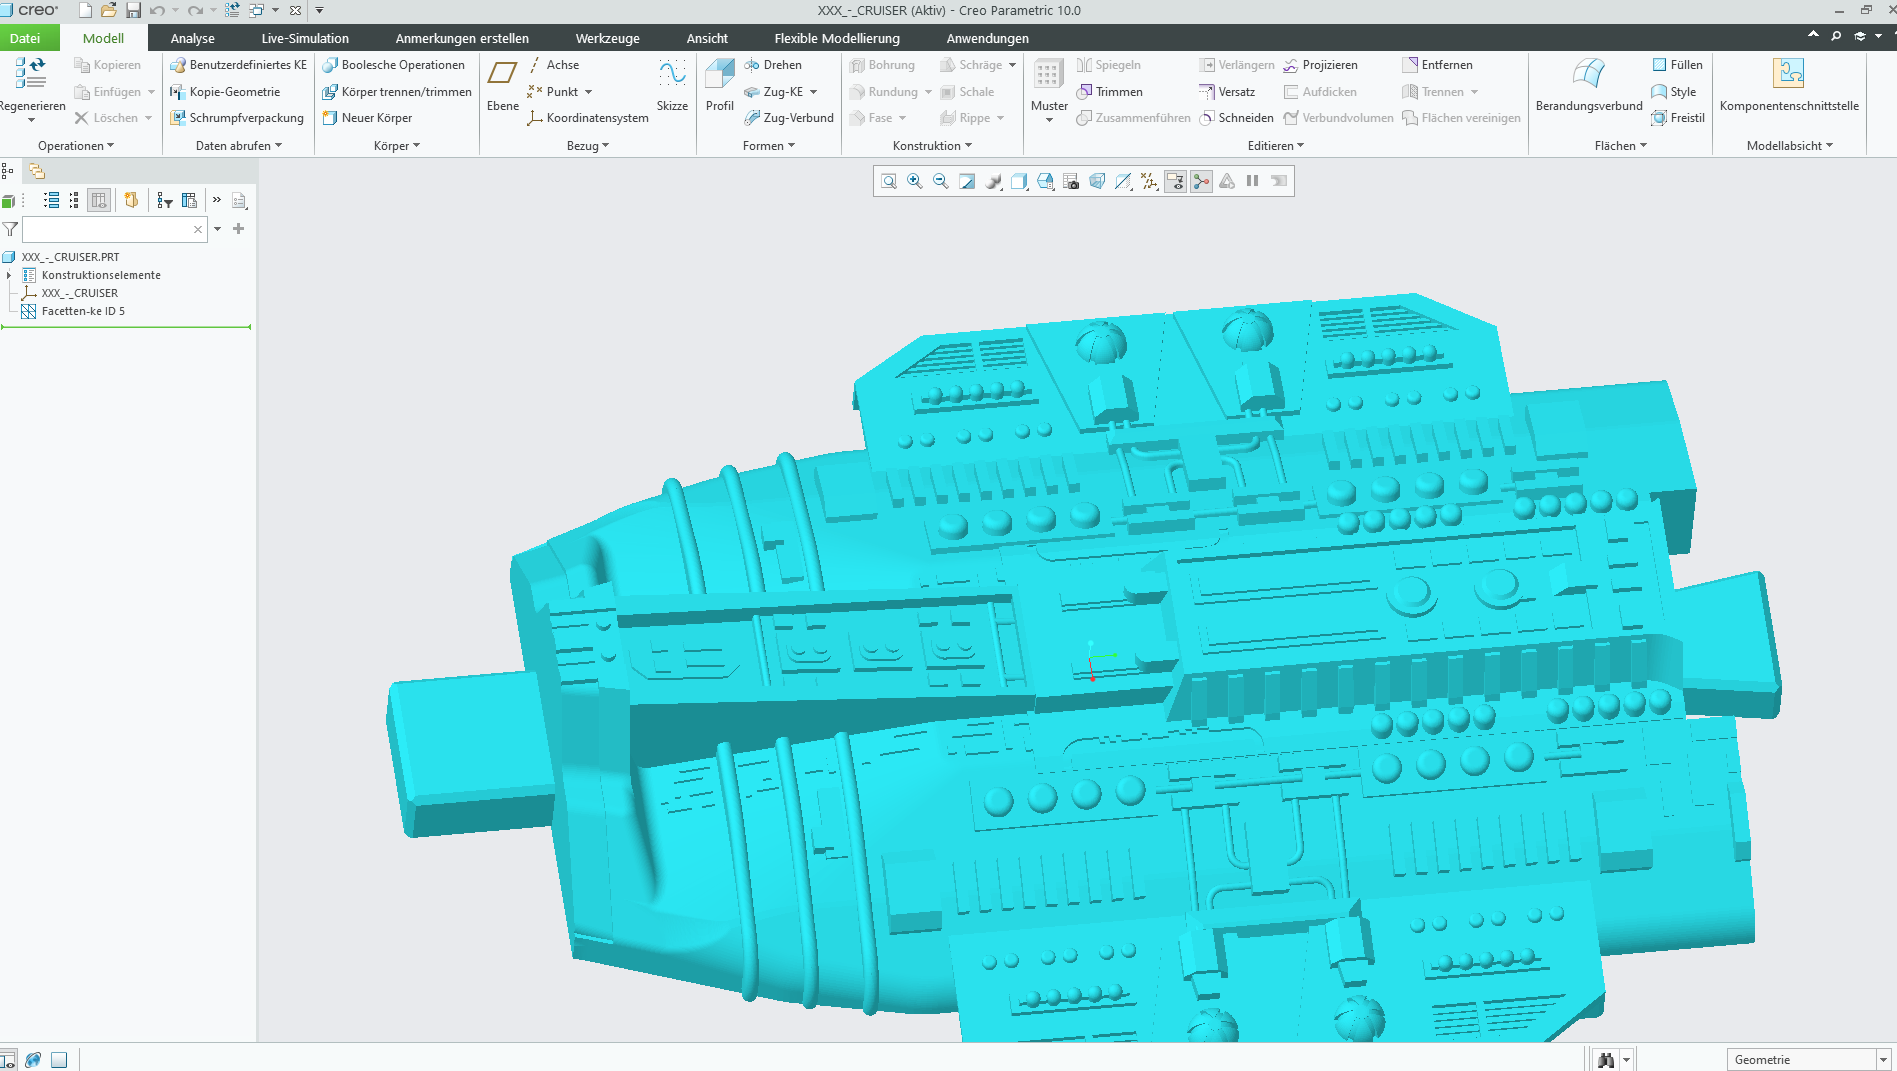This screenshot has width=1897, height=1071.
Task: Expand the Körper group menu
Action: click(x=397, y=146)
